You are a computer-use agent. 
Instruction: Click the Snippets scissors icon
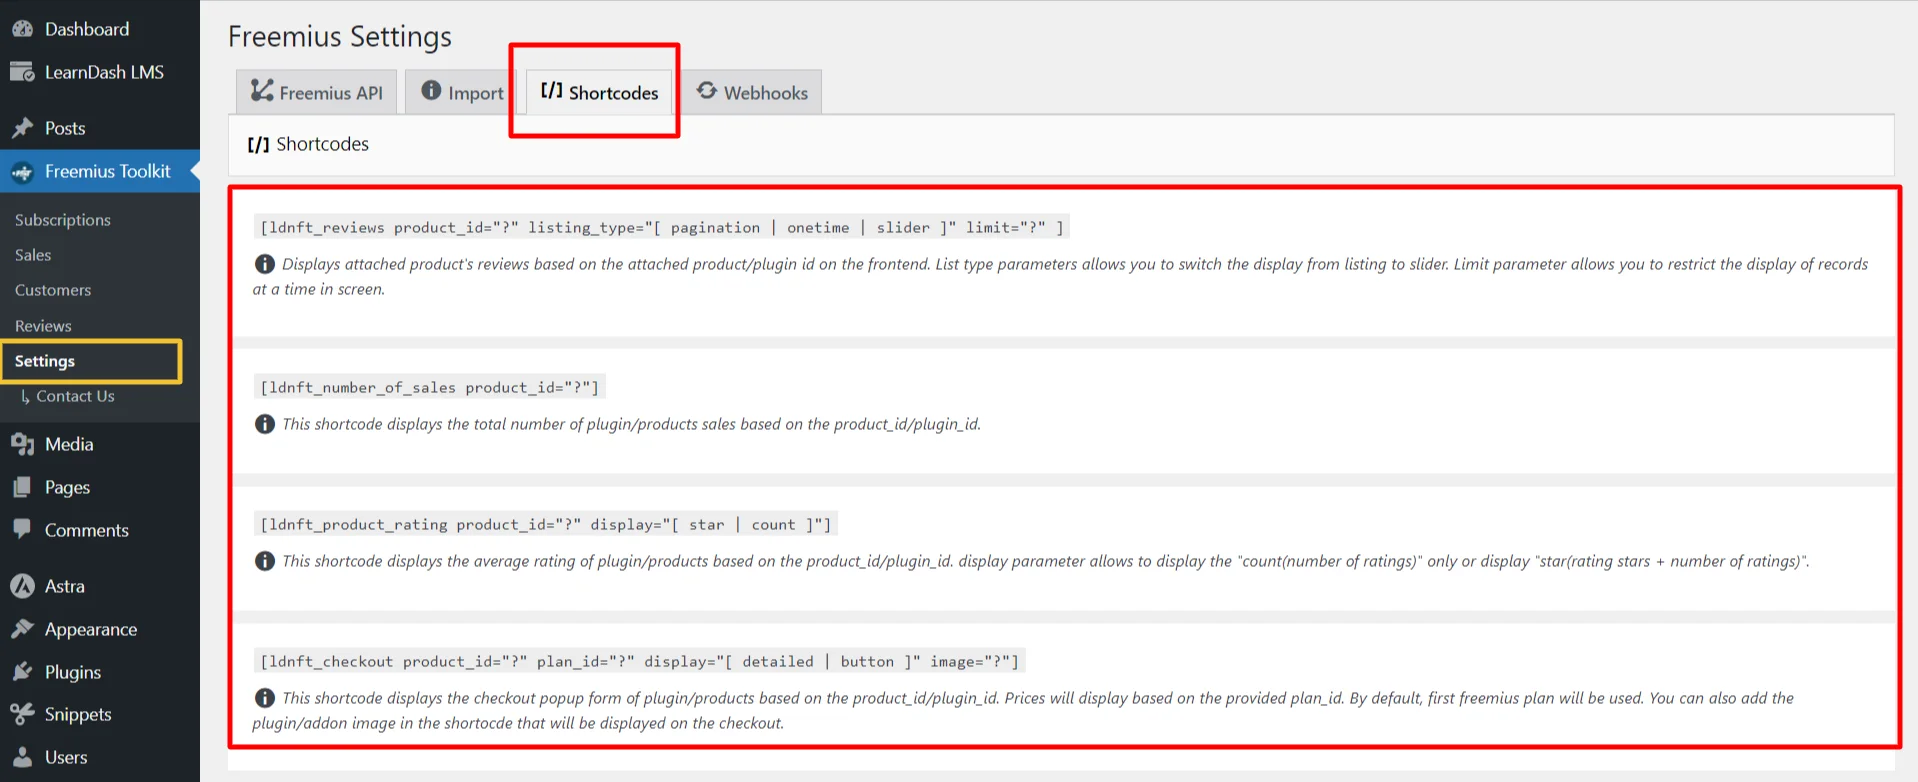[x=22, y=714]
